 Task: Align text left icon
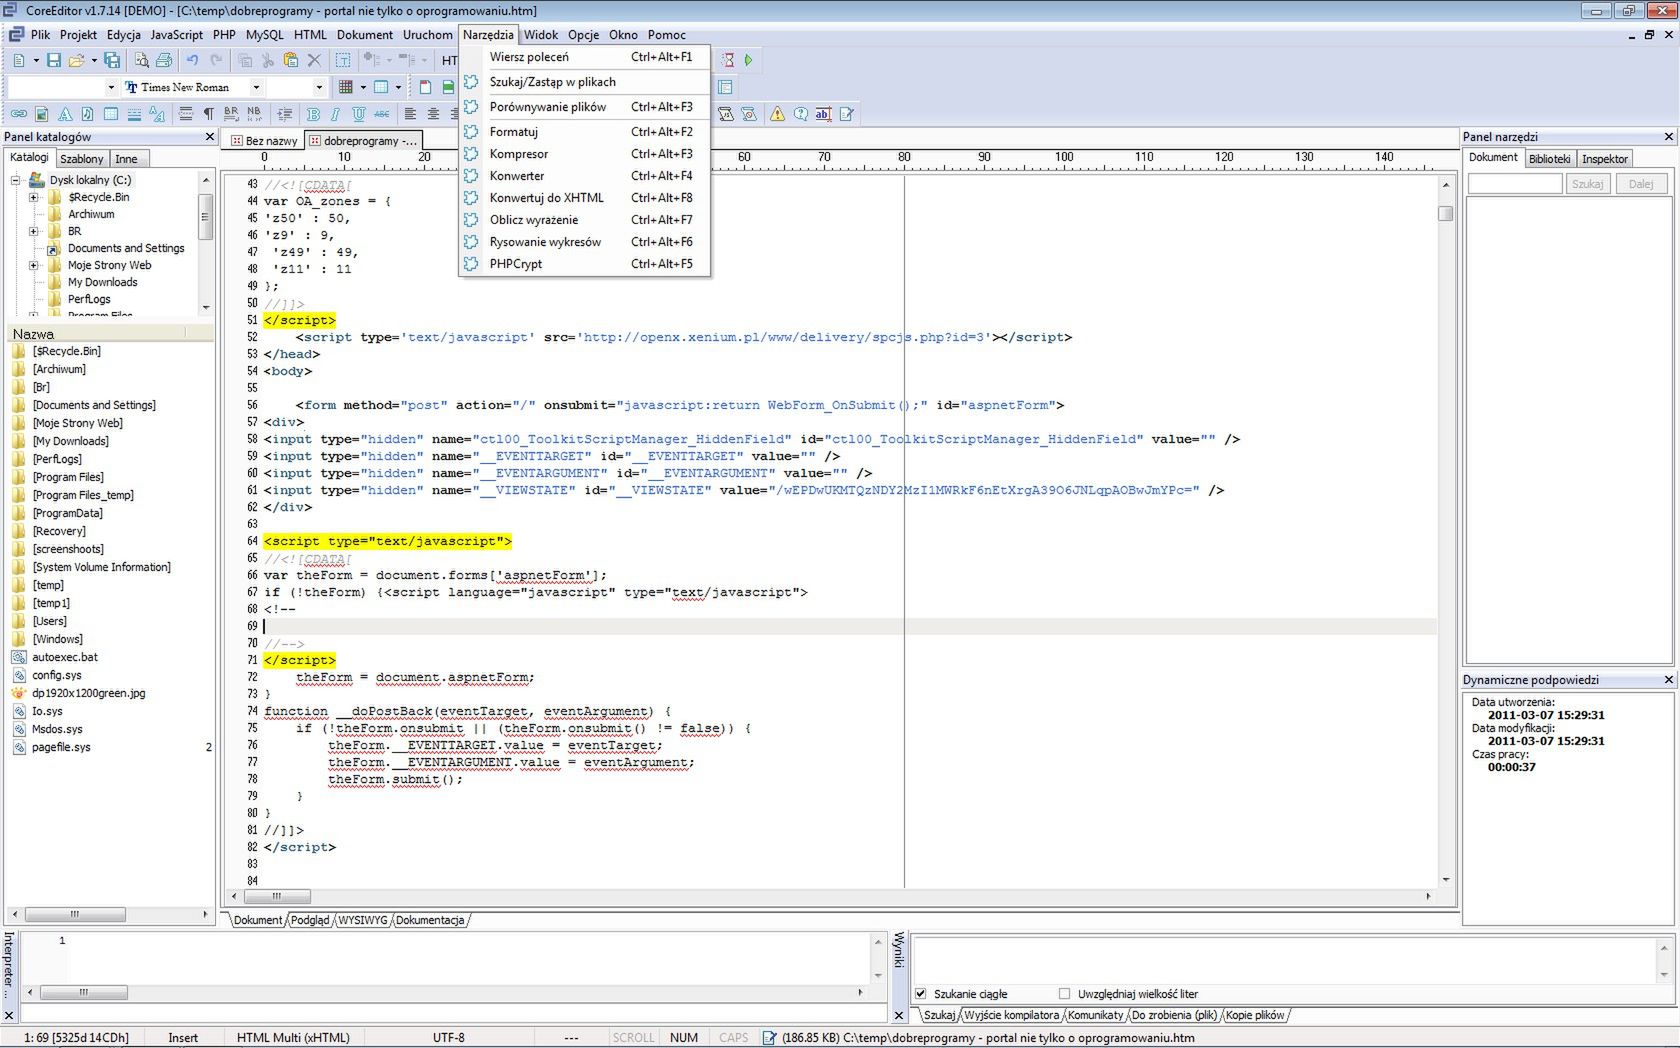tap(410, 114)
